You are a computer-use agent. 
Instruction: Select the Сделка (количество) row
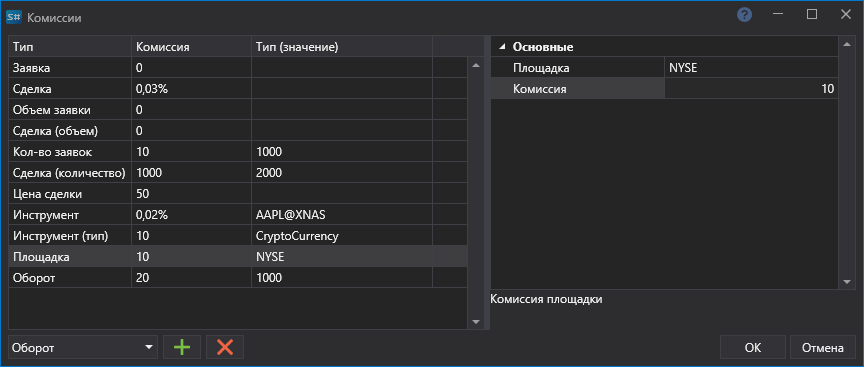click(x=238, y=172)
